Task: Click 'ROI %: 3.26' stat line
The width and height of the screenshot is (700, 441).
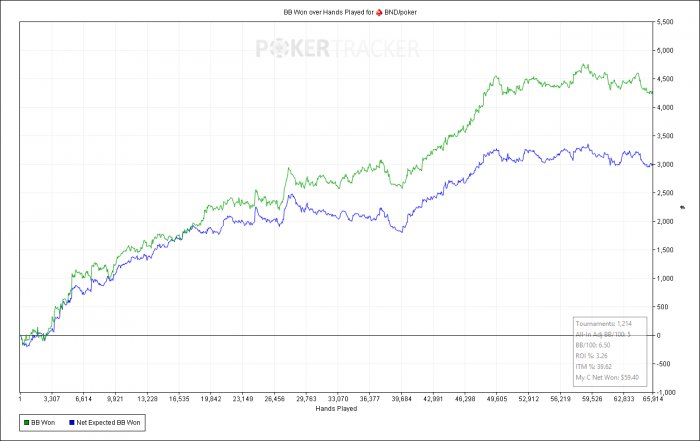Action: coord(592,356)
